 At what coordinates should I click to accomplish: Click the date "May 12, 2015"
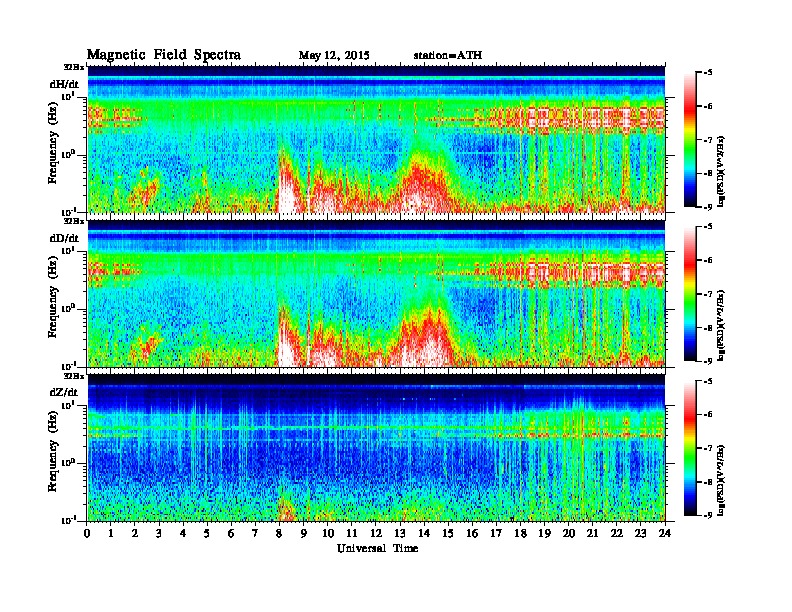point(334,56)
